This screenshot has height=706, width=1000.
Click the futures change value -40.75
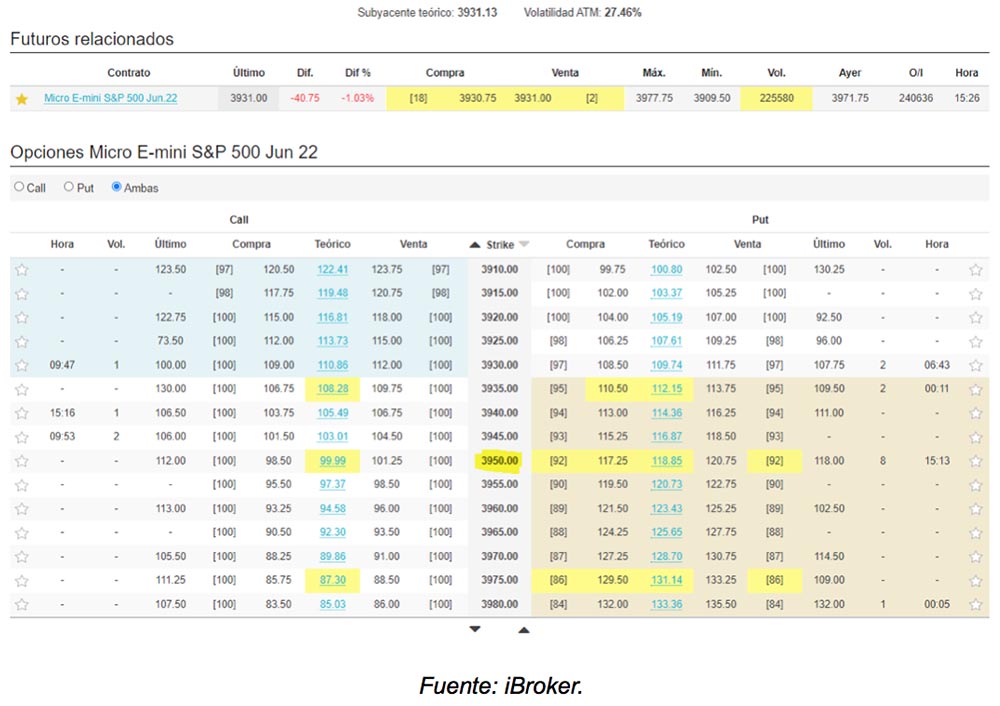[305, 98]
